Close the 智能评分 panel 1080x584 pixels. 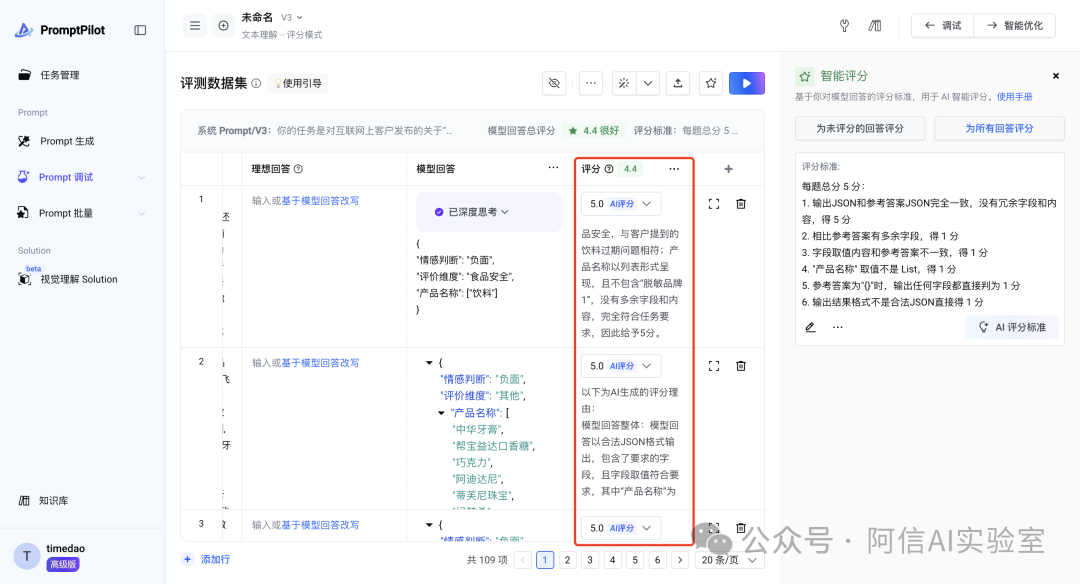1056,76
